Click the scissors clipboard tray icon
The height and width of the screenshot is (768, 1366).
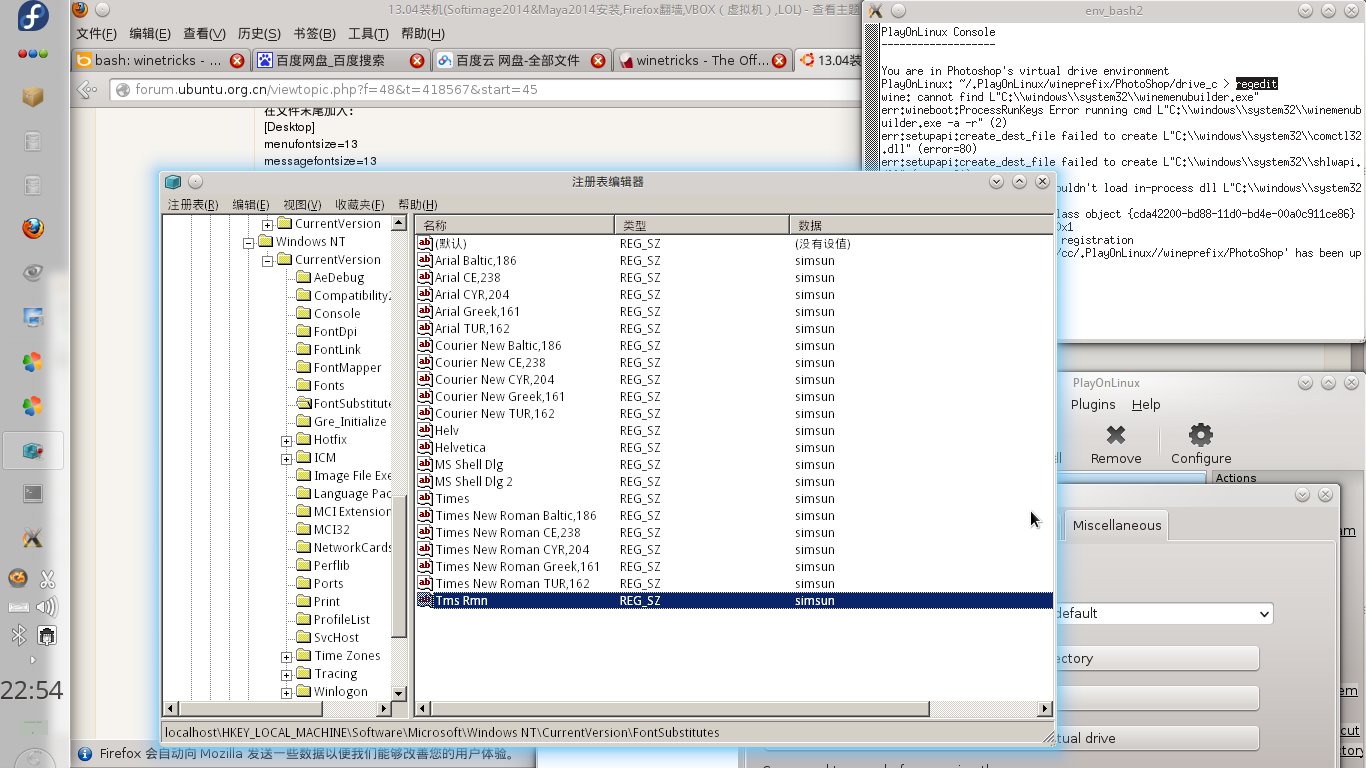(47, 578)
